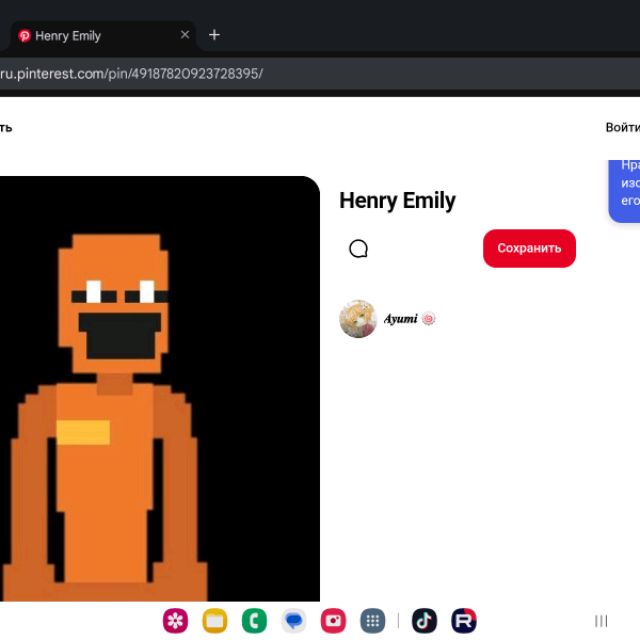The image size is (640, 640).
Task: Open Ayumi's profile avatar
Action: tap(358, 319)
